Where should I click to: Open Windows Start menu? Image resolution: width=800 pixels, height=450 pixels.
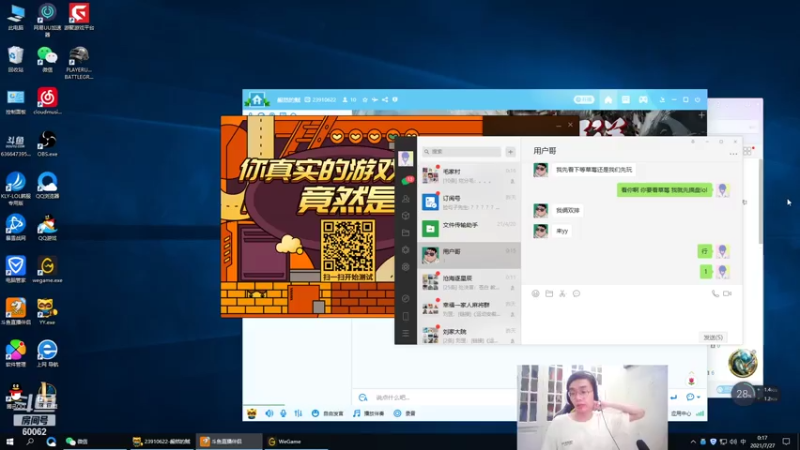coord(10,441)
